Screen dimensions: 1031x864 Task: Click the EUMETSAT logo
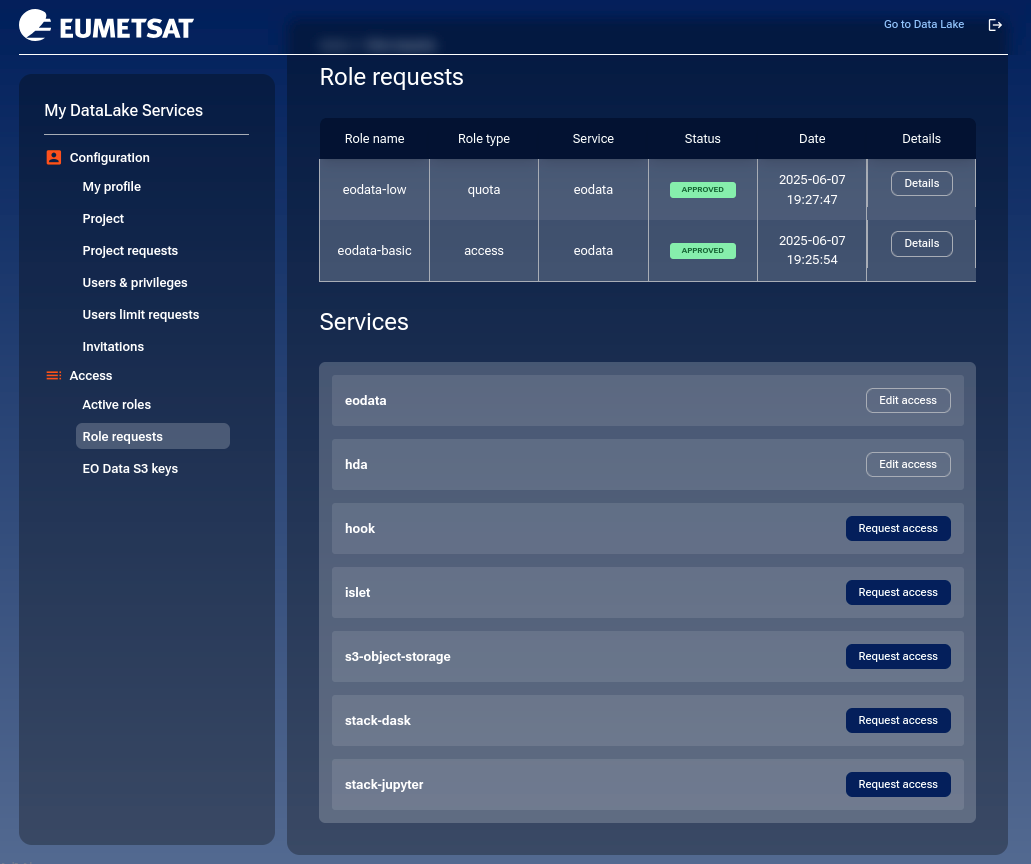pyautogui.click(x=107, y=26)
